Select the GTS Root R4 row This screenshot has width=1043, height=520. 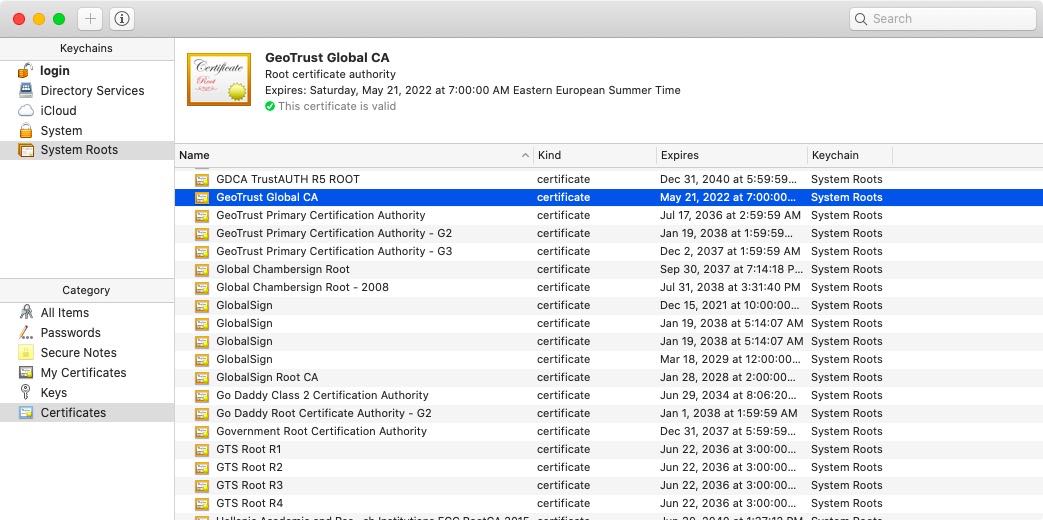(609, 503)
